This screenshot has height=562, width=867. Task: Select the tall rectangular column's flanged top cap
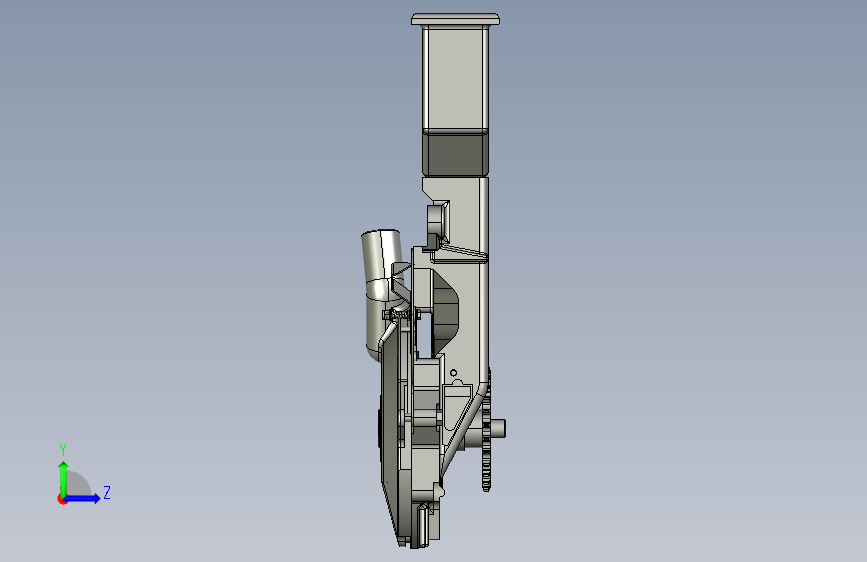point(456,19)
